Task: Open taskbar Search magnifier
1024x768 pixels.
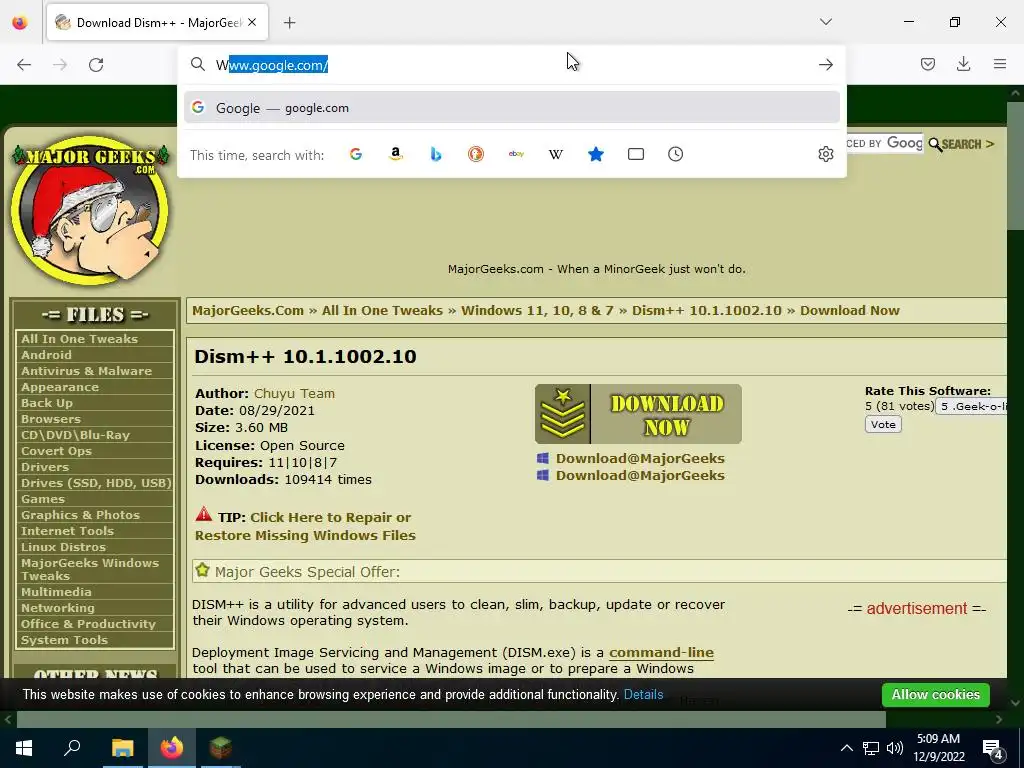Action: (72, 748)
